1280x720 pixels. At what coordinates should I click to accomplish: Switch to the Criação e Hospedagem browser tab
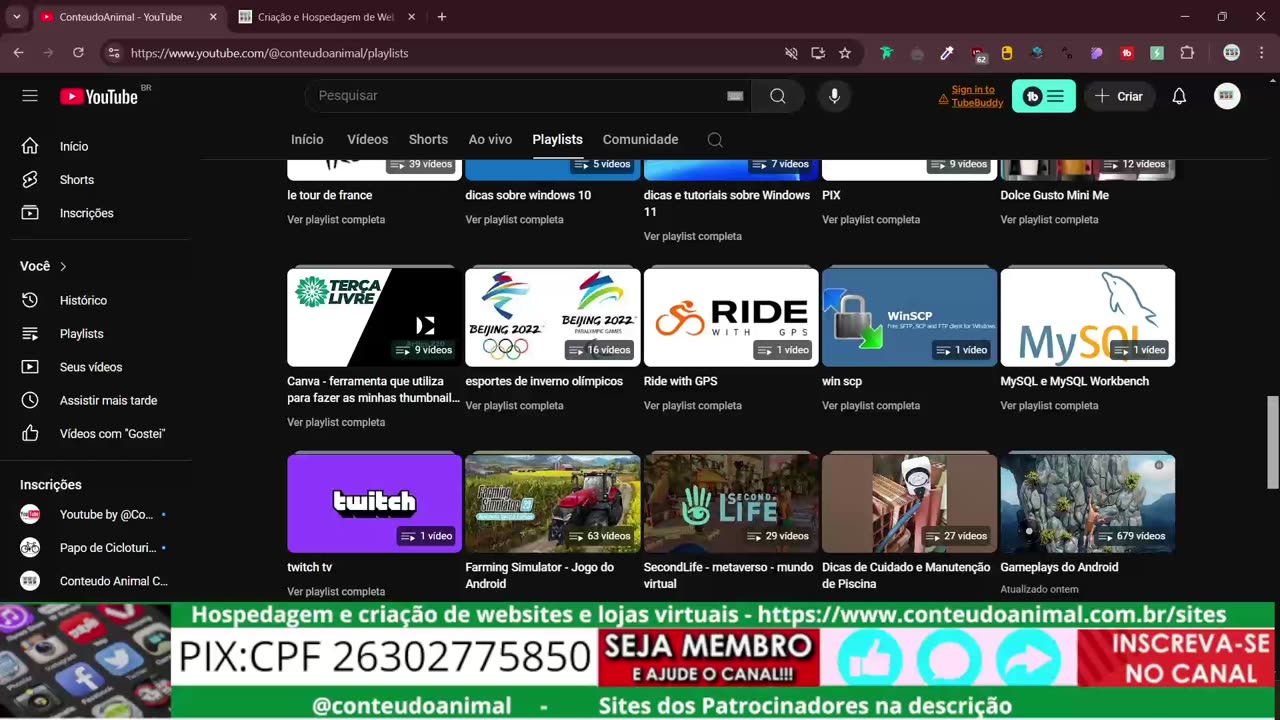pyautogui.click(x=327, y=17)
